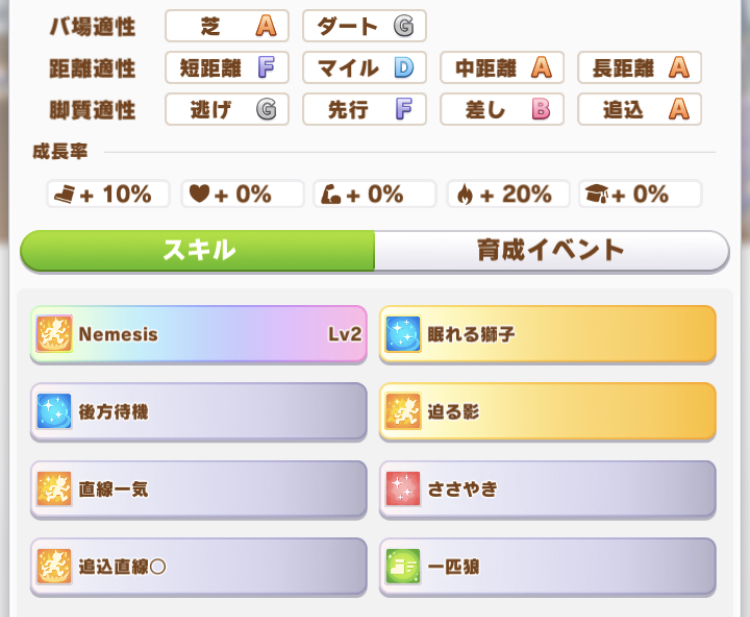Screen dimensions: 750x617
Task: Select the ダート G aptitude box
Action: click(x=364, y=25)
